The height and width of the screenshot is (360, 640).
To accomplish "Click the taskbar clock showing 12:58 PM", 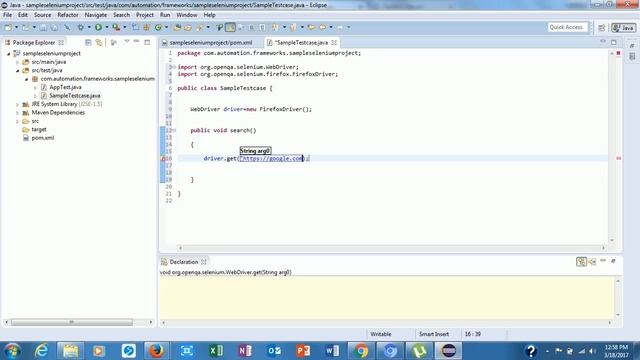I will 617,347.
